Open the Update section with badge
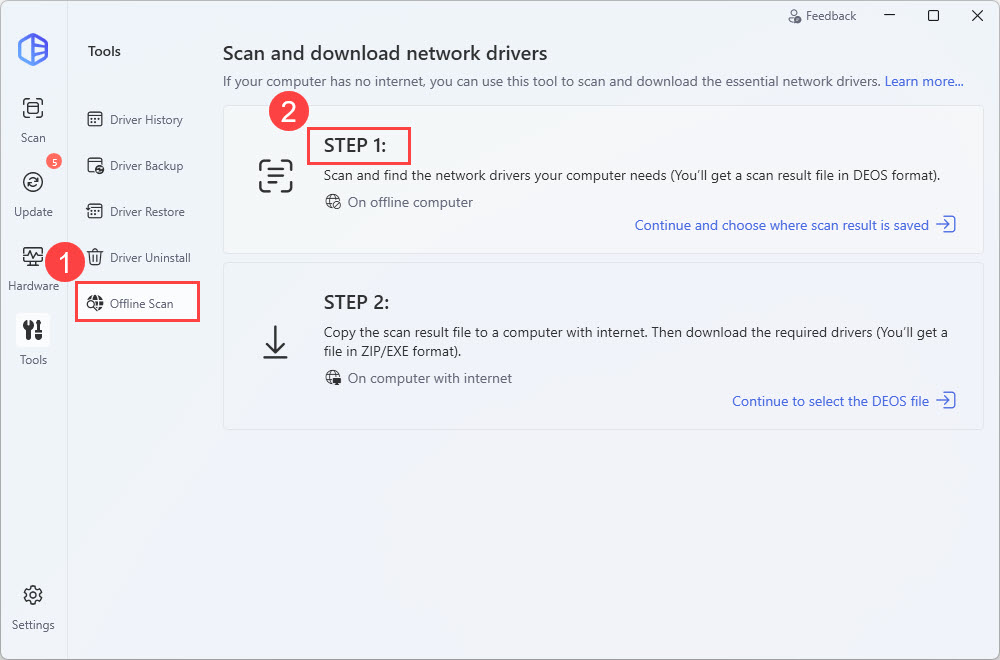The width and height of the screenshot is (1000, 660). click(x=33, y=192)
